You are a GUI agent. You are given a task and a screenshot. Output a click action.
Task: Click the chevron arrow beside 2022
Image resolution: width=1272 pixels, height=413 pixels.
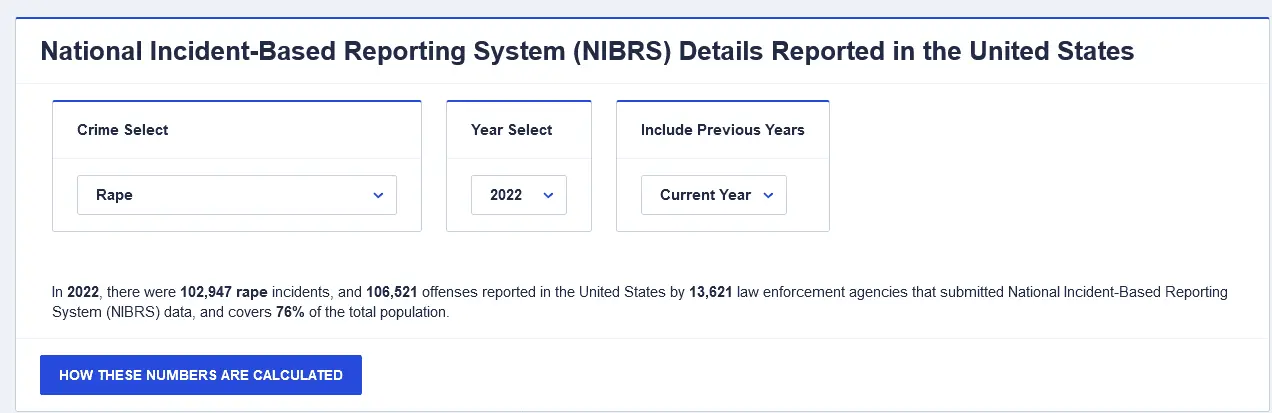(548, 195)
